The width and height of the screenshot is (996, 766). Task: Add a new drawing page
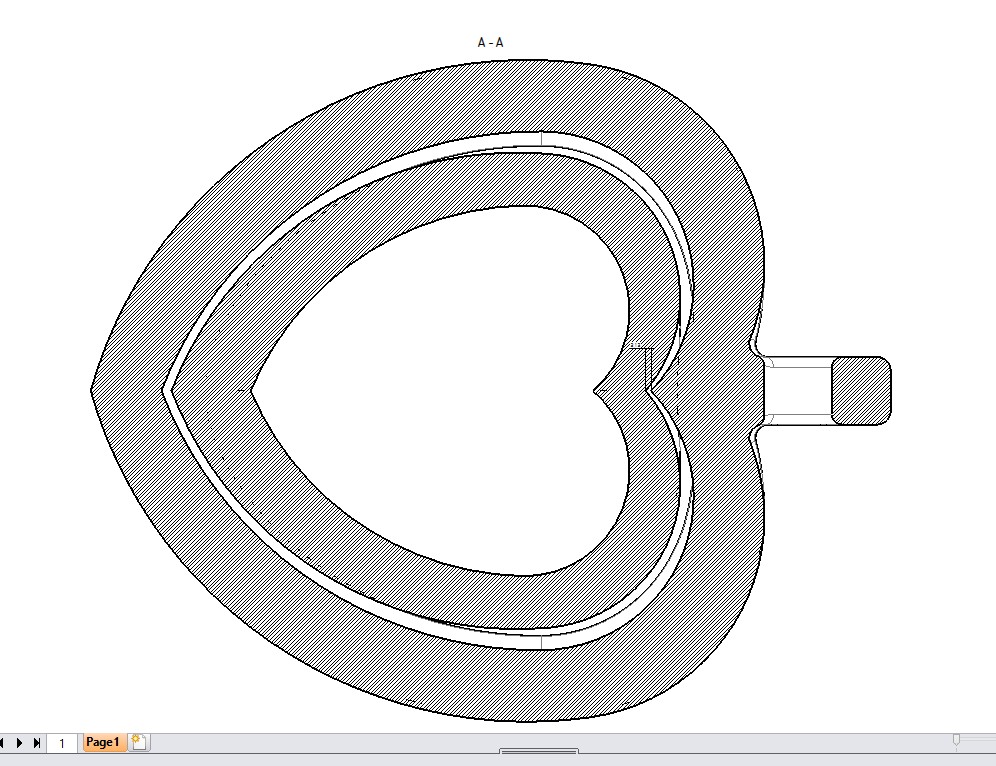coord(139,742)
